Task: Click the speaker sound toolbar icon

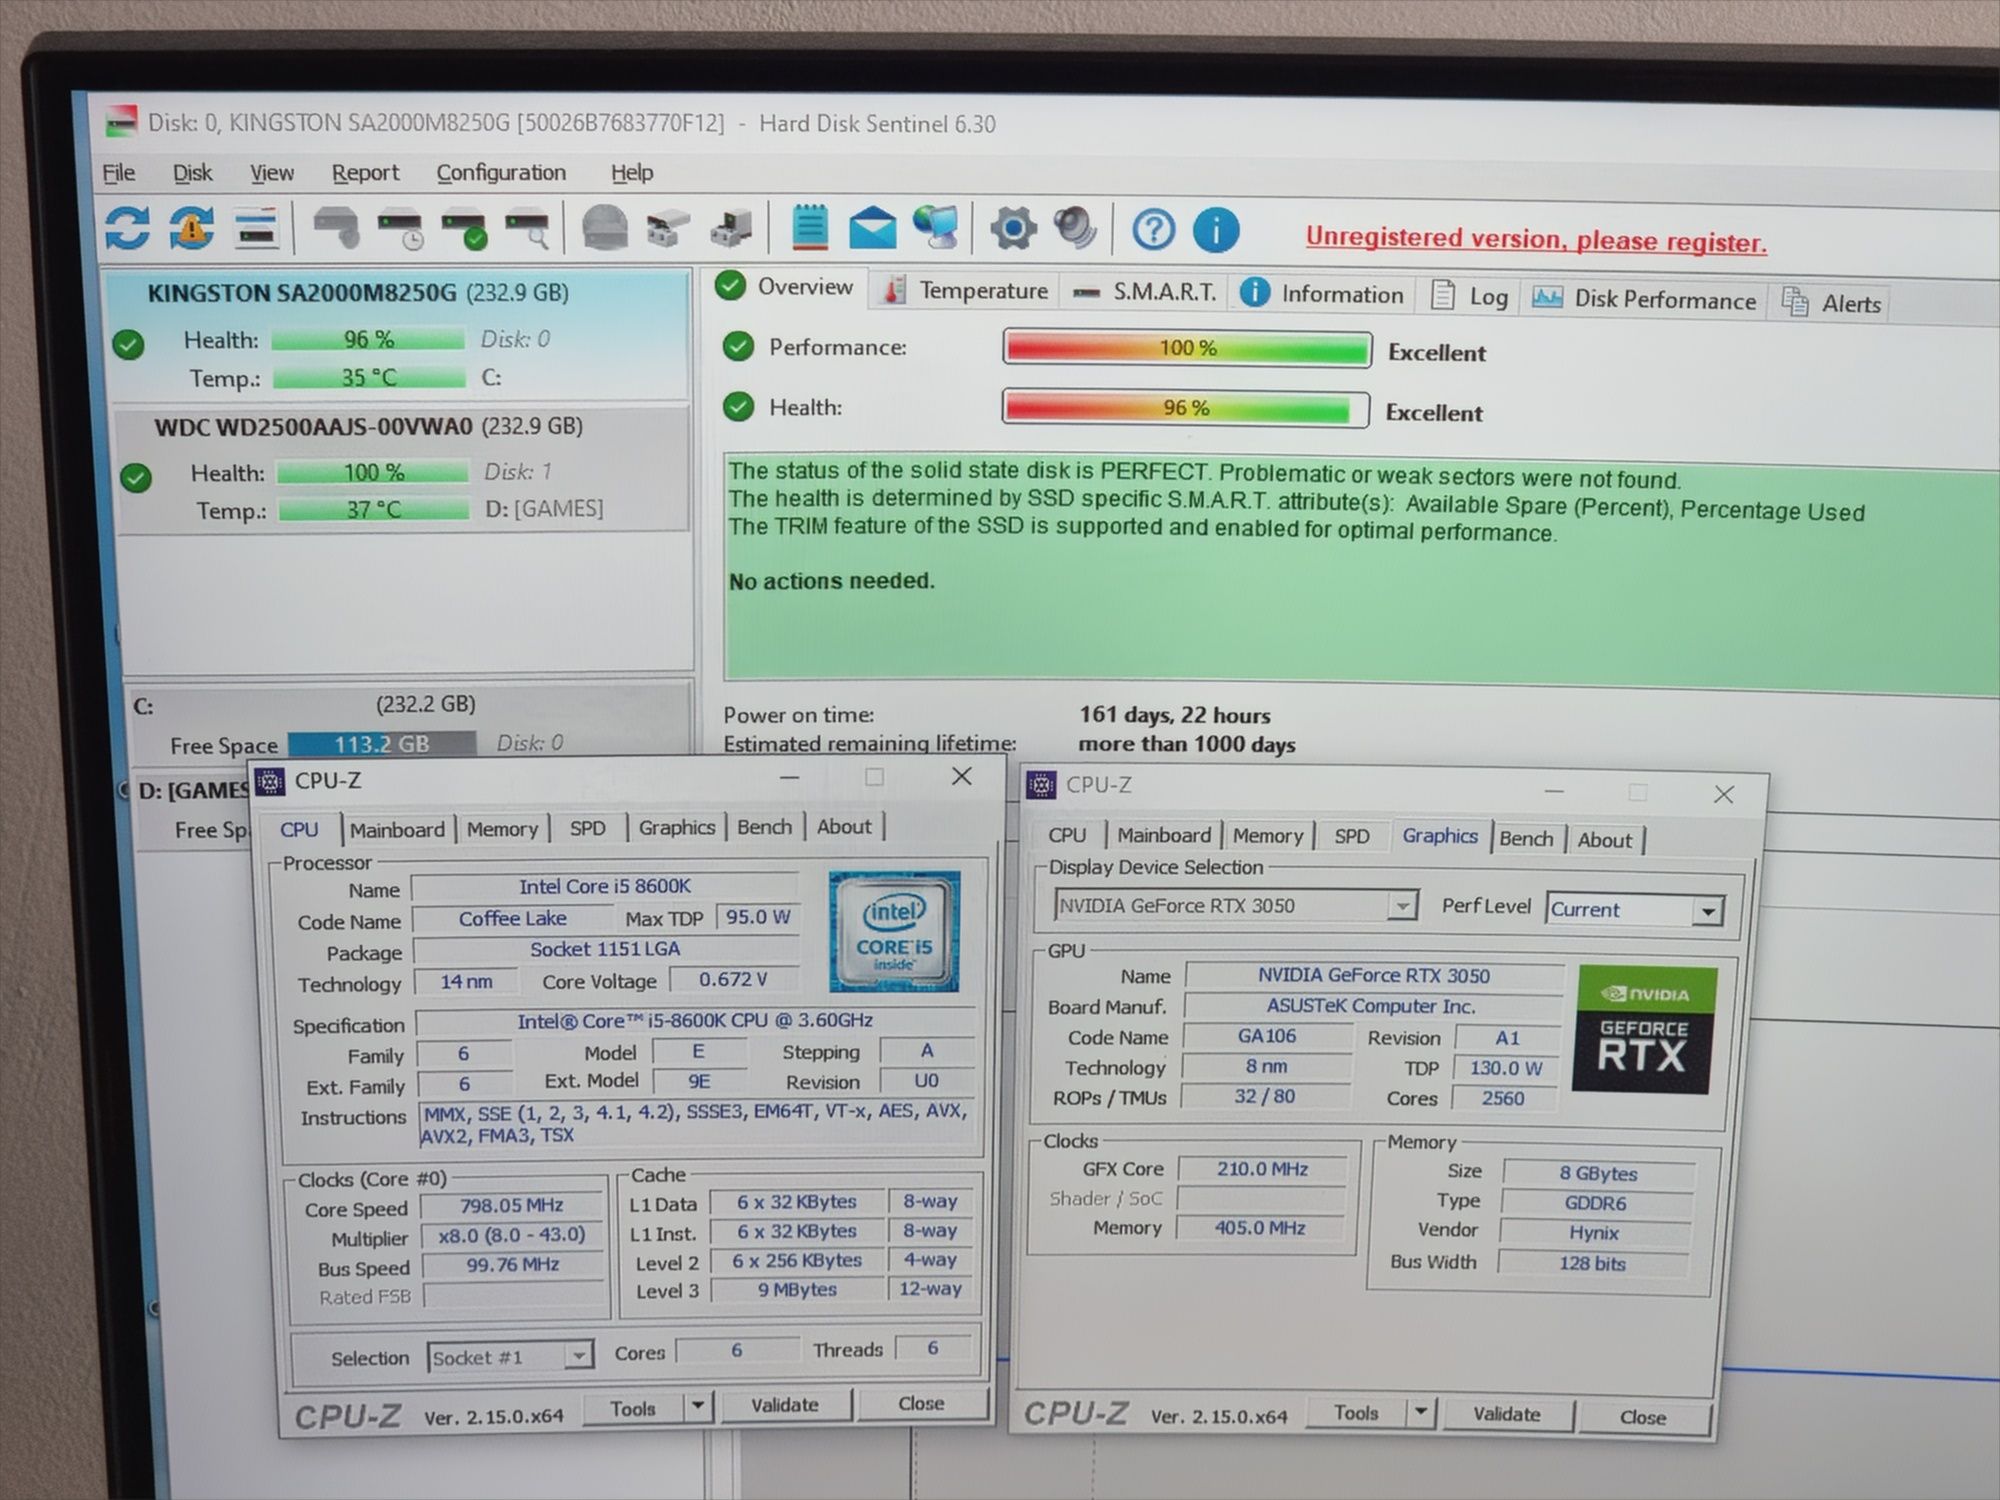Action: (x=1076, y=228)
